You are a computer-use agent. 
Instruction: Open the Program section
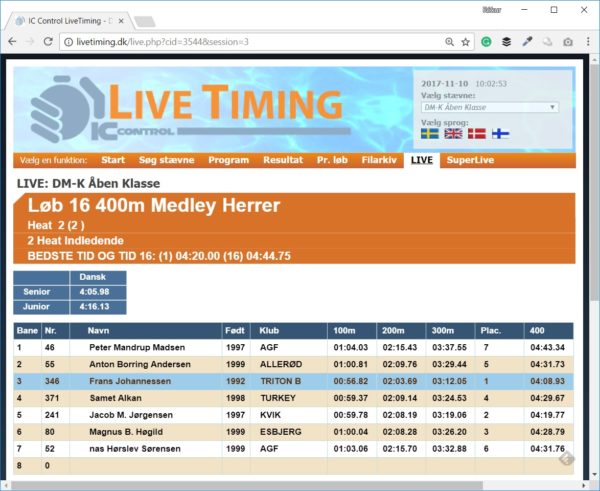click(x=229, y=160)
